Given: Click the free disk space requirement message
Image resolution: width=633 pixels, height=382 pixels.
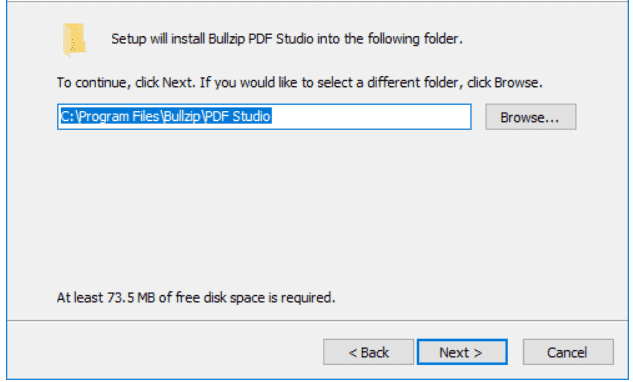Looking at the screenshot, I should point(196,298).
